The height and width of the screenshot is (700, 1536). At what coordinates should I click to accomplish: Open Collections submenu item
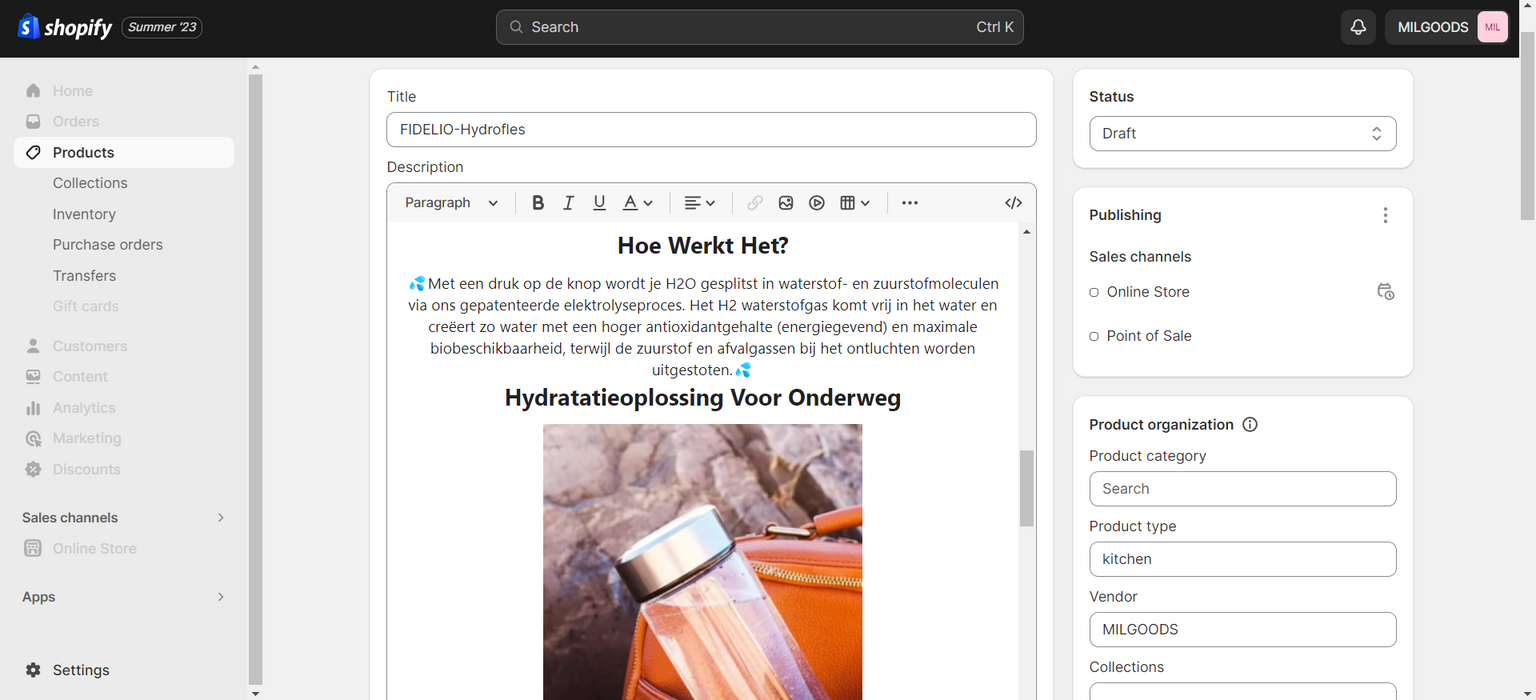[90, 183]
